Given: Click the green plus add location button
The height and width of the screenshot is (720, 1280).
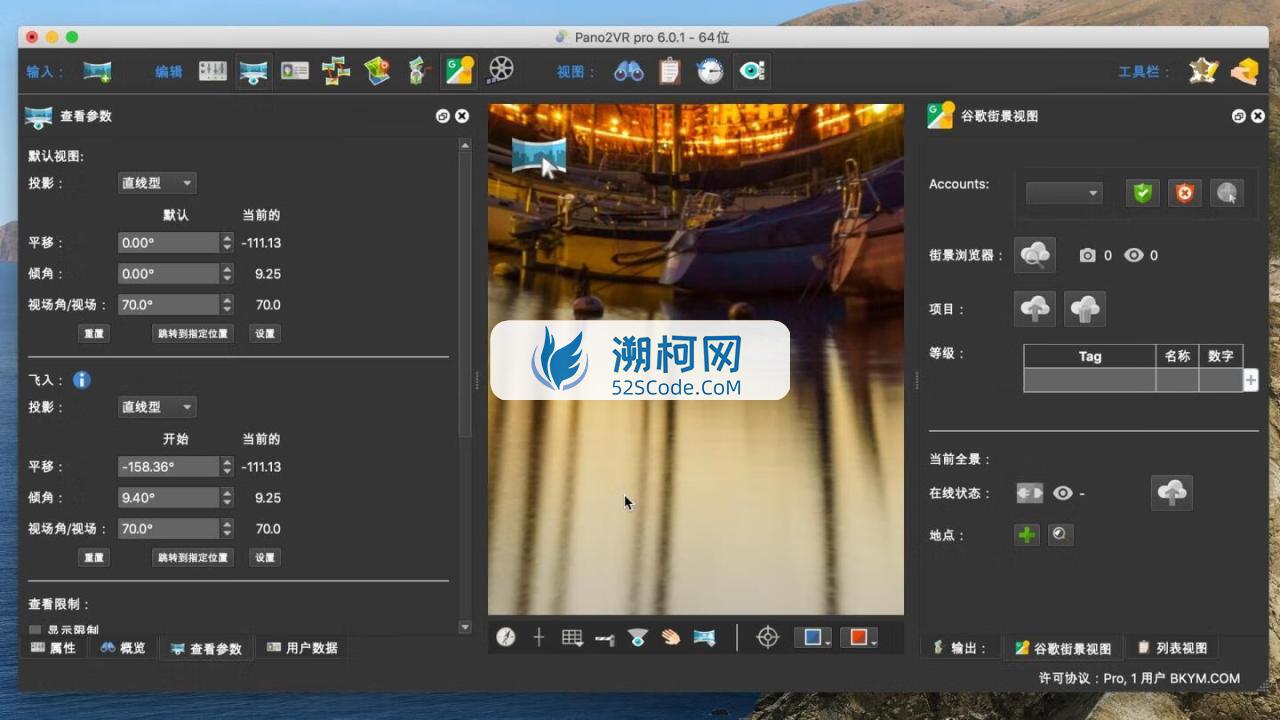Looking at the screenshot, I should pyautogui.click(x=1027, y=535).
